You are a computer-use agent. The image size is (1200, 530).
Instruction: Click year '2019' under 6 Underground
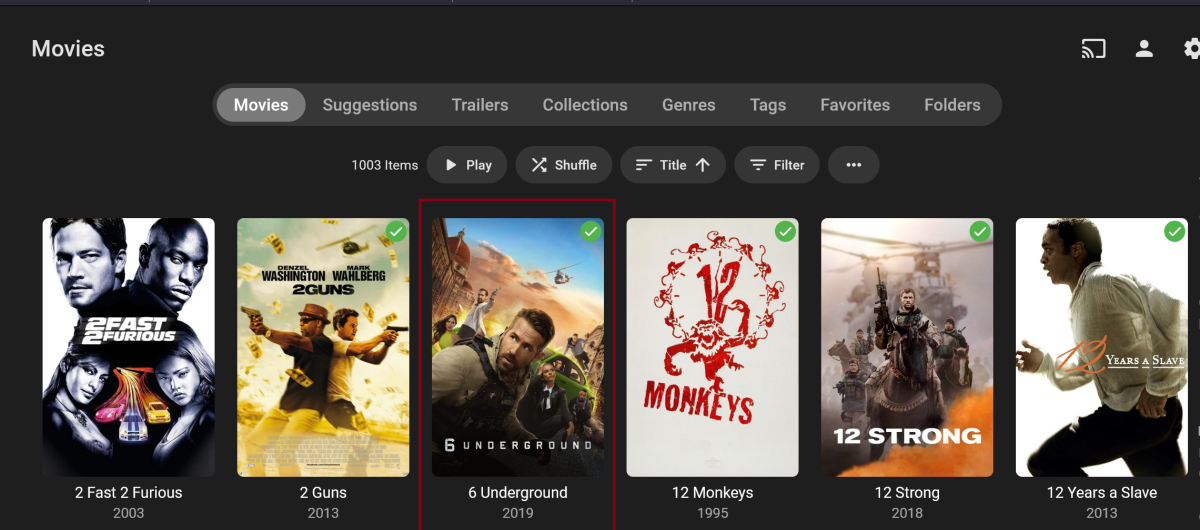[518, 513]
